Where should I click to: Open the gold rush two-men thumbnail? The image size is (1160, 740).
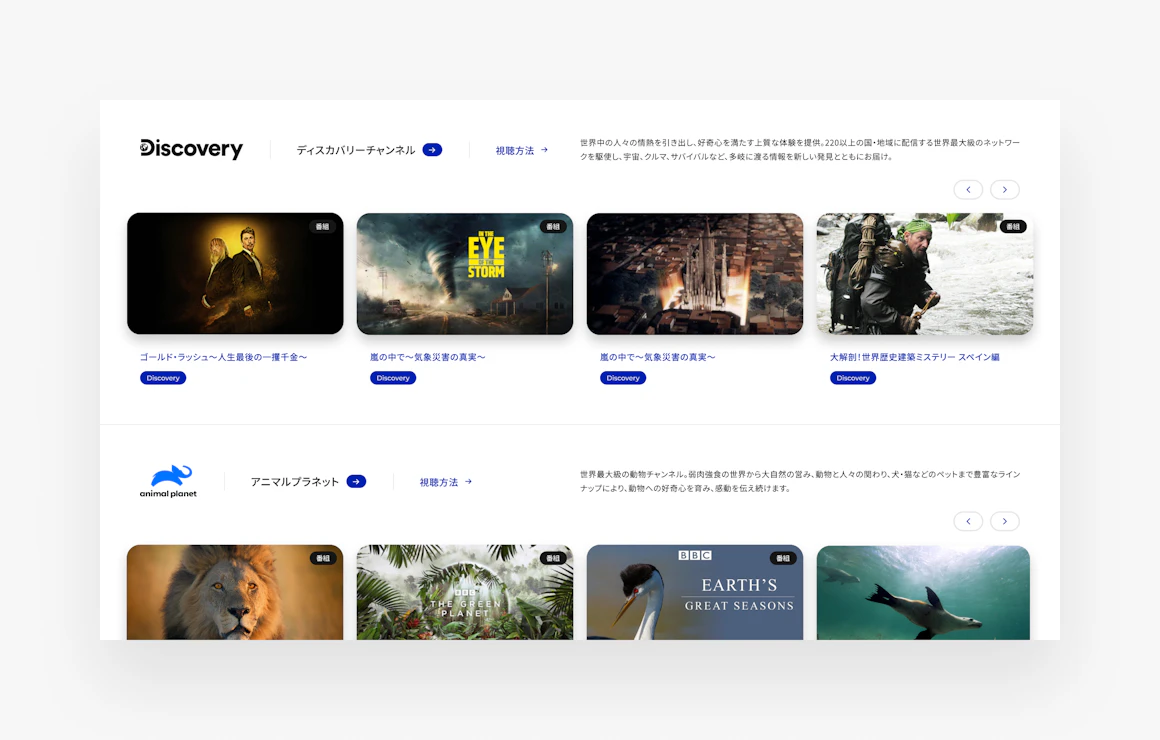coord(235,274)
